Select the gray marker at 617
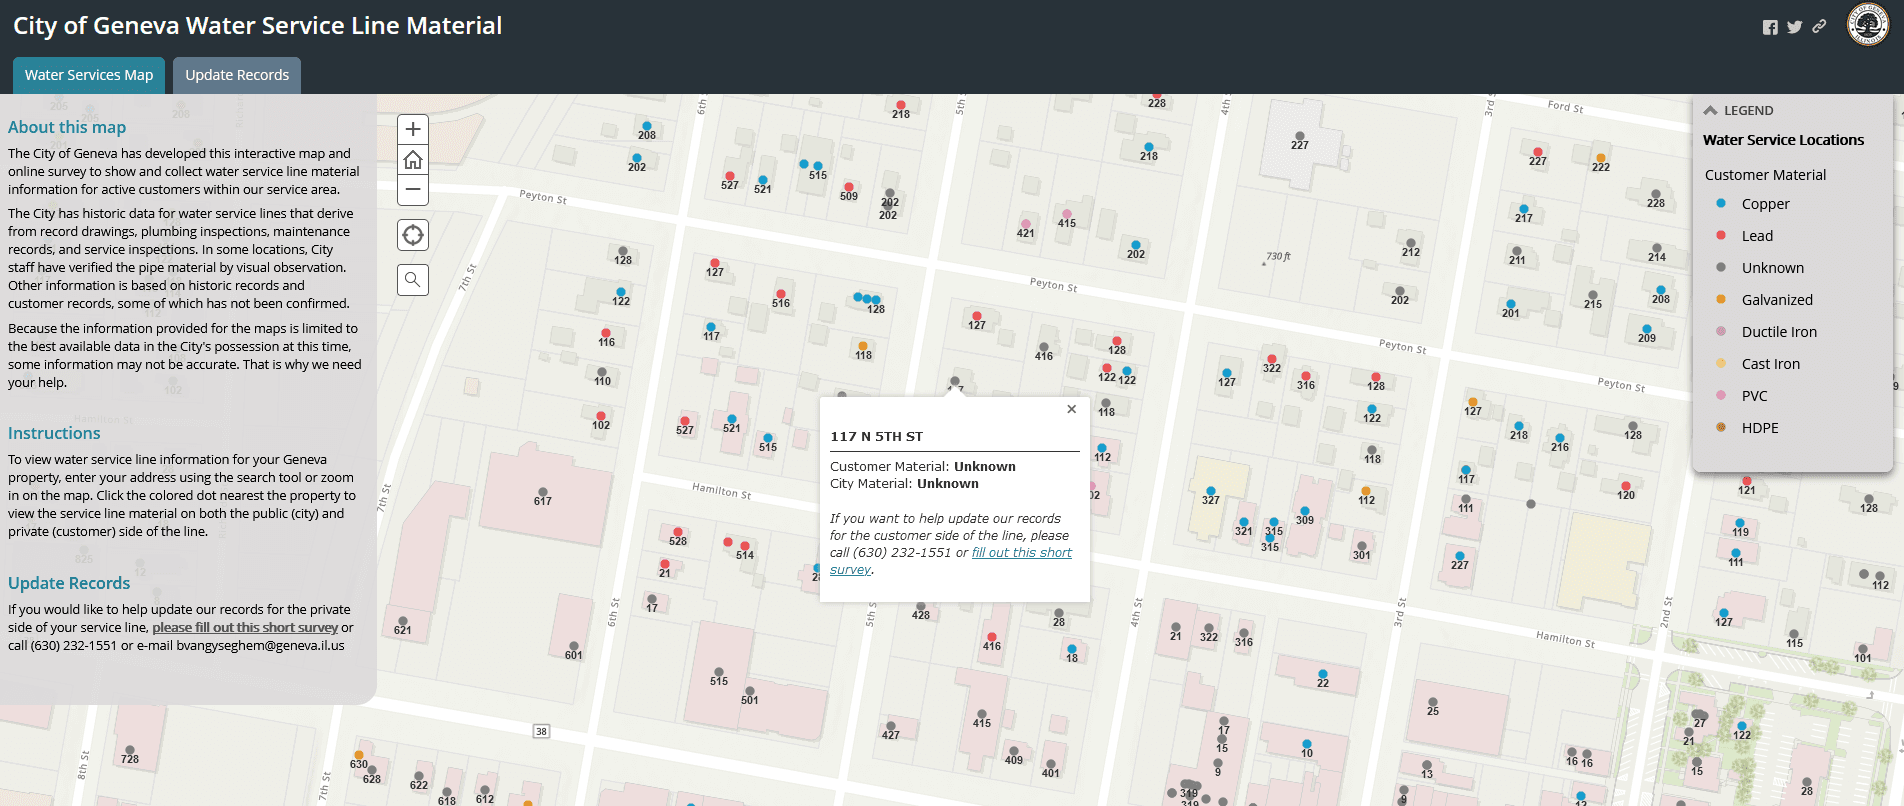Image resolution: width=1904 pixels, height=806 pixels. point(542,490)
